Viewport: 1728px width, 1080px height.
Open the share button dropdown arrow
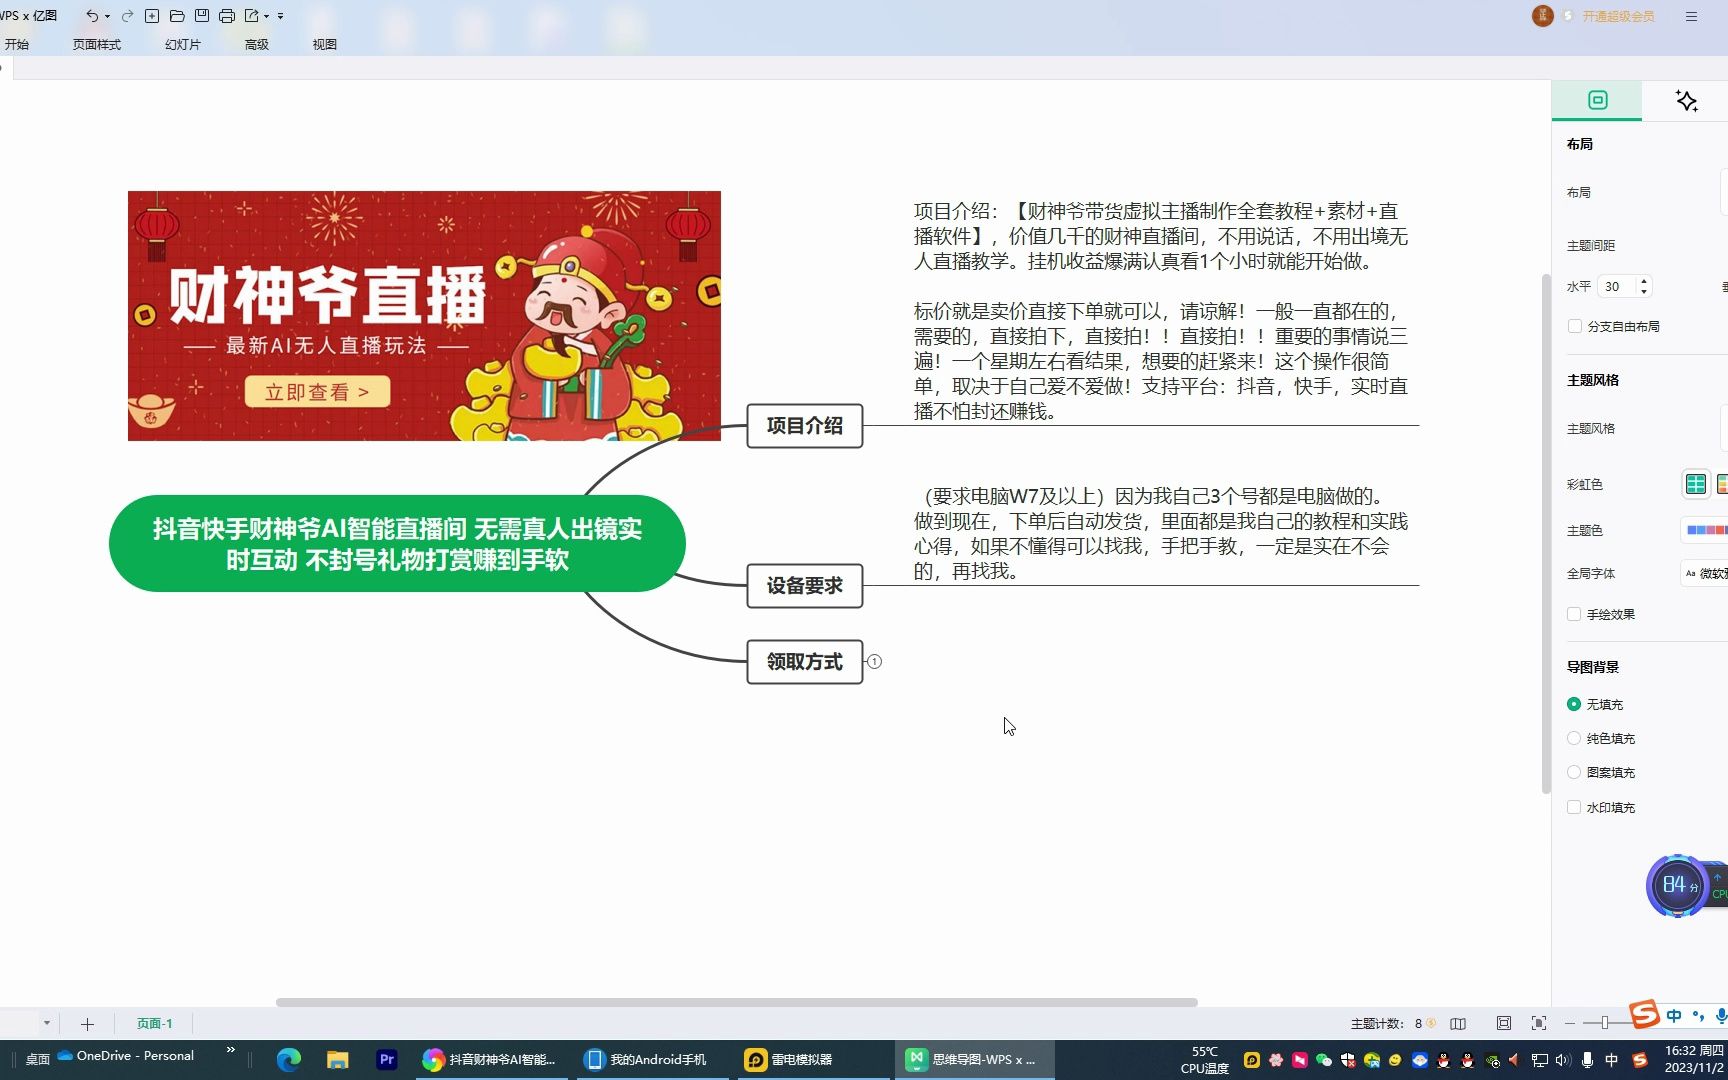tap(266, 16)
